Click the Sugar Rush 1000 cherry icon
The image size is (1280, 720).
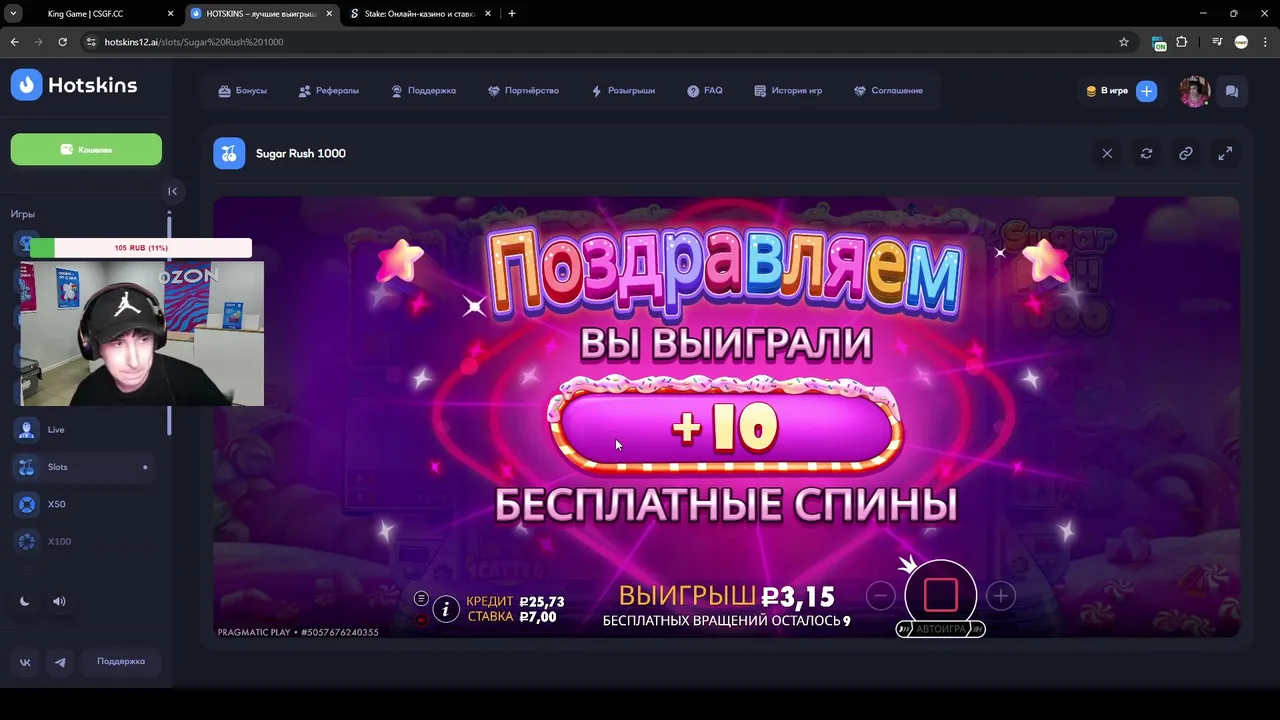[229, 153]
